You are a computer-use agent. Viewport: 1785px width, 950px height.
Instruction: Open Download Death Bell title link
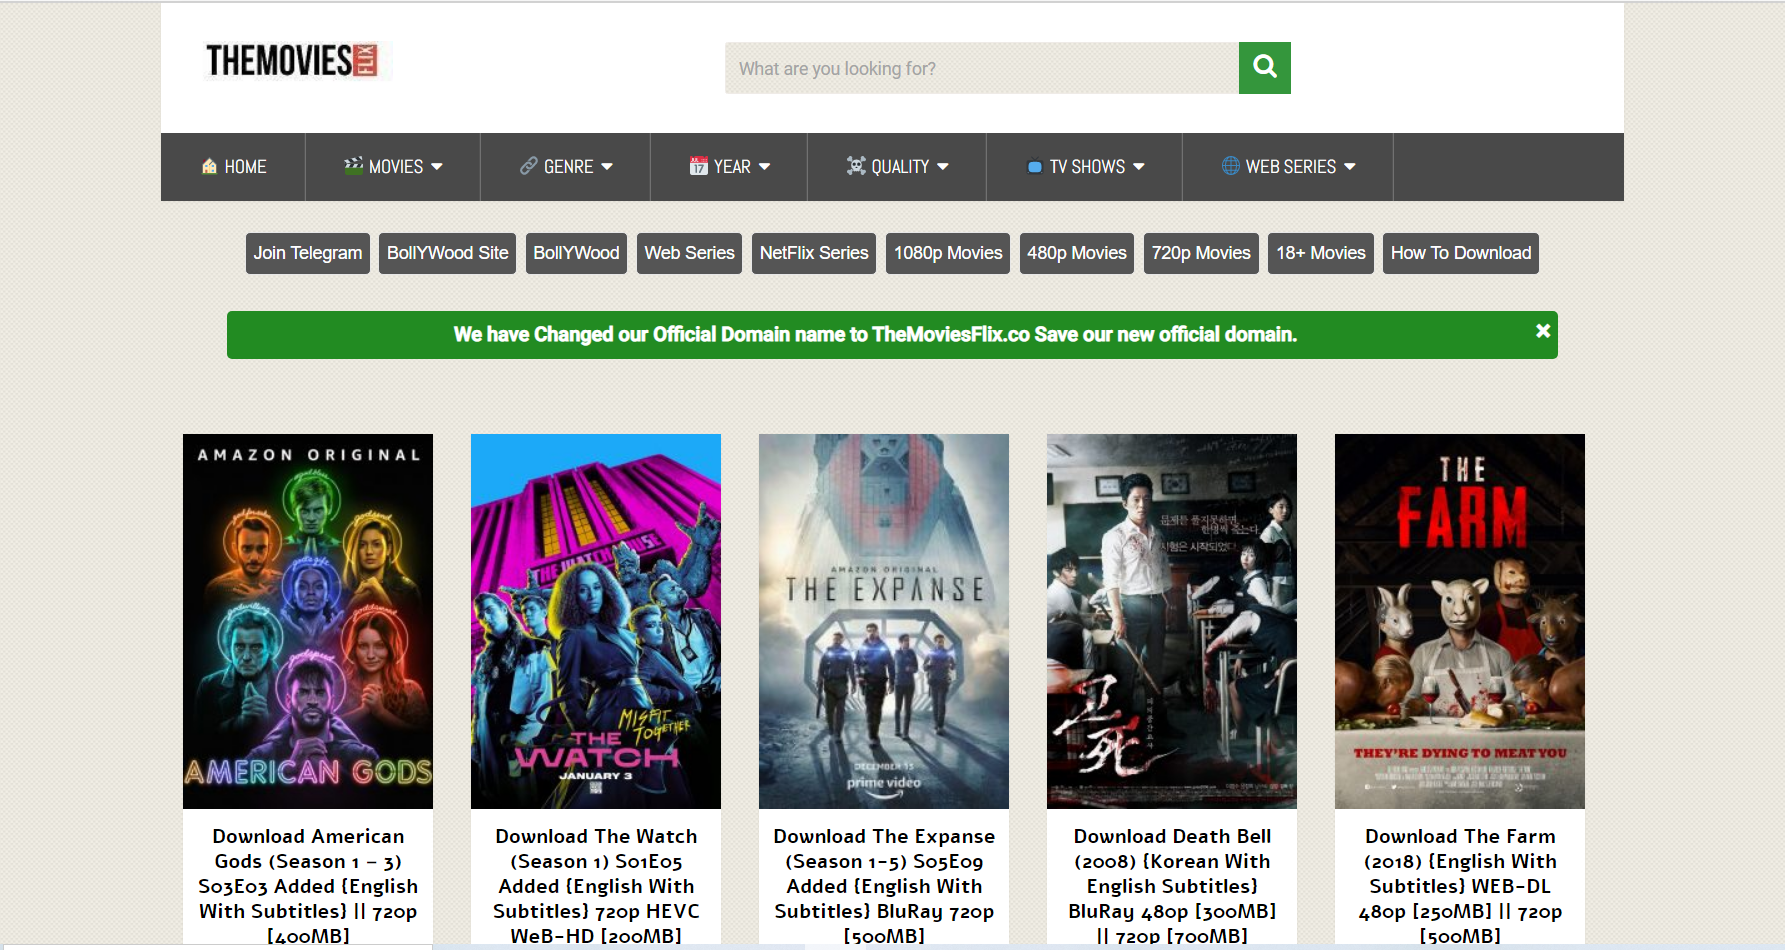coord(1172,886)
